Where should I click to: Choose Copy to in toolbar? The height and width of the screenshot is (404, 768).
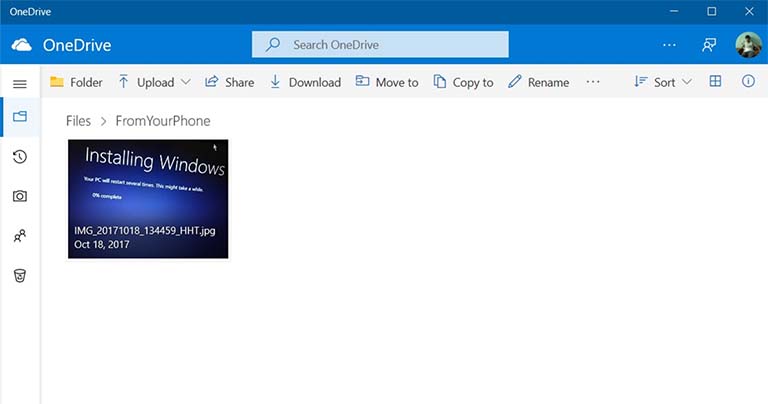pyautogui.click(x=463, y=82)
